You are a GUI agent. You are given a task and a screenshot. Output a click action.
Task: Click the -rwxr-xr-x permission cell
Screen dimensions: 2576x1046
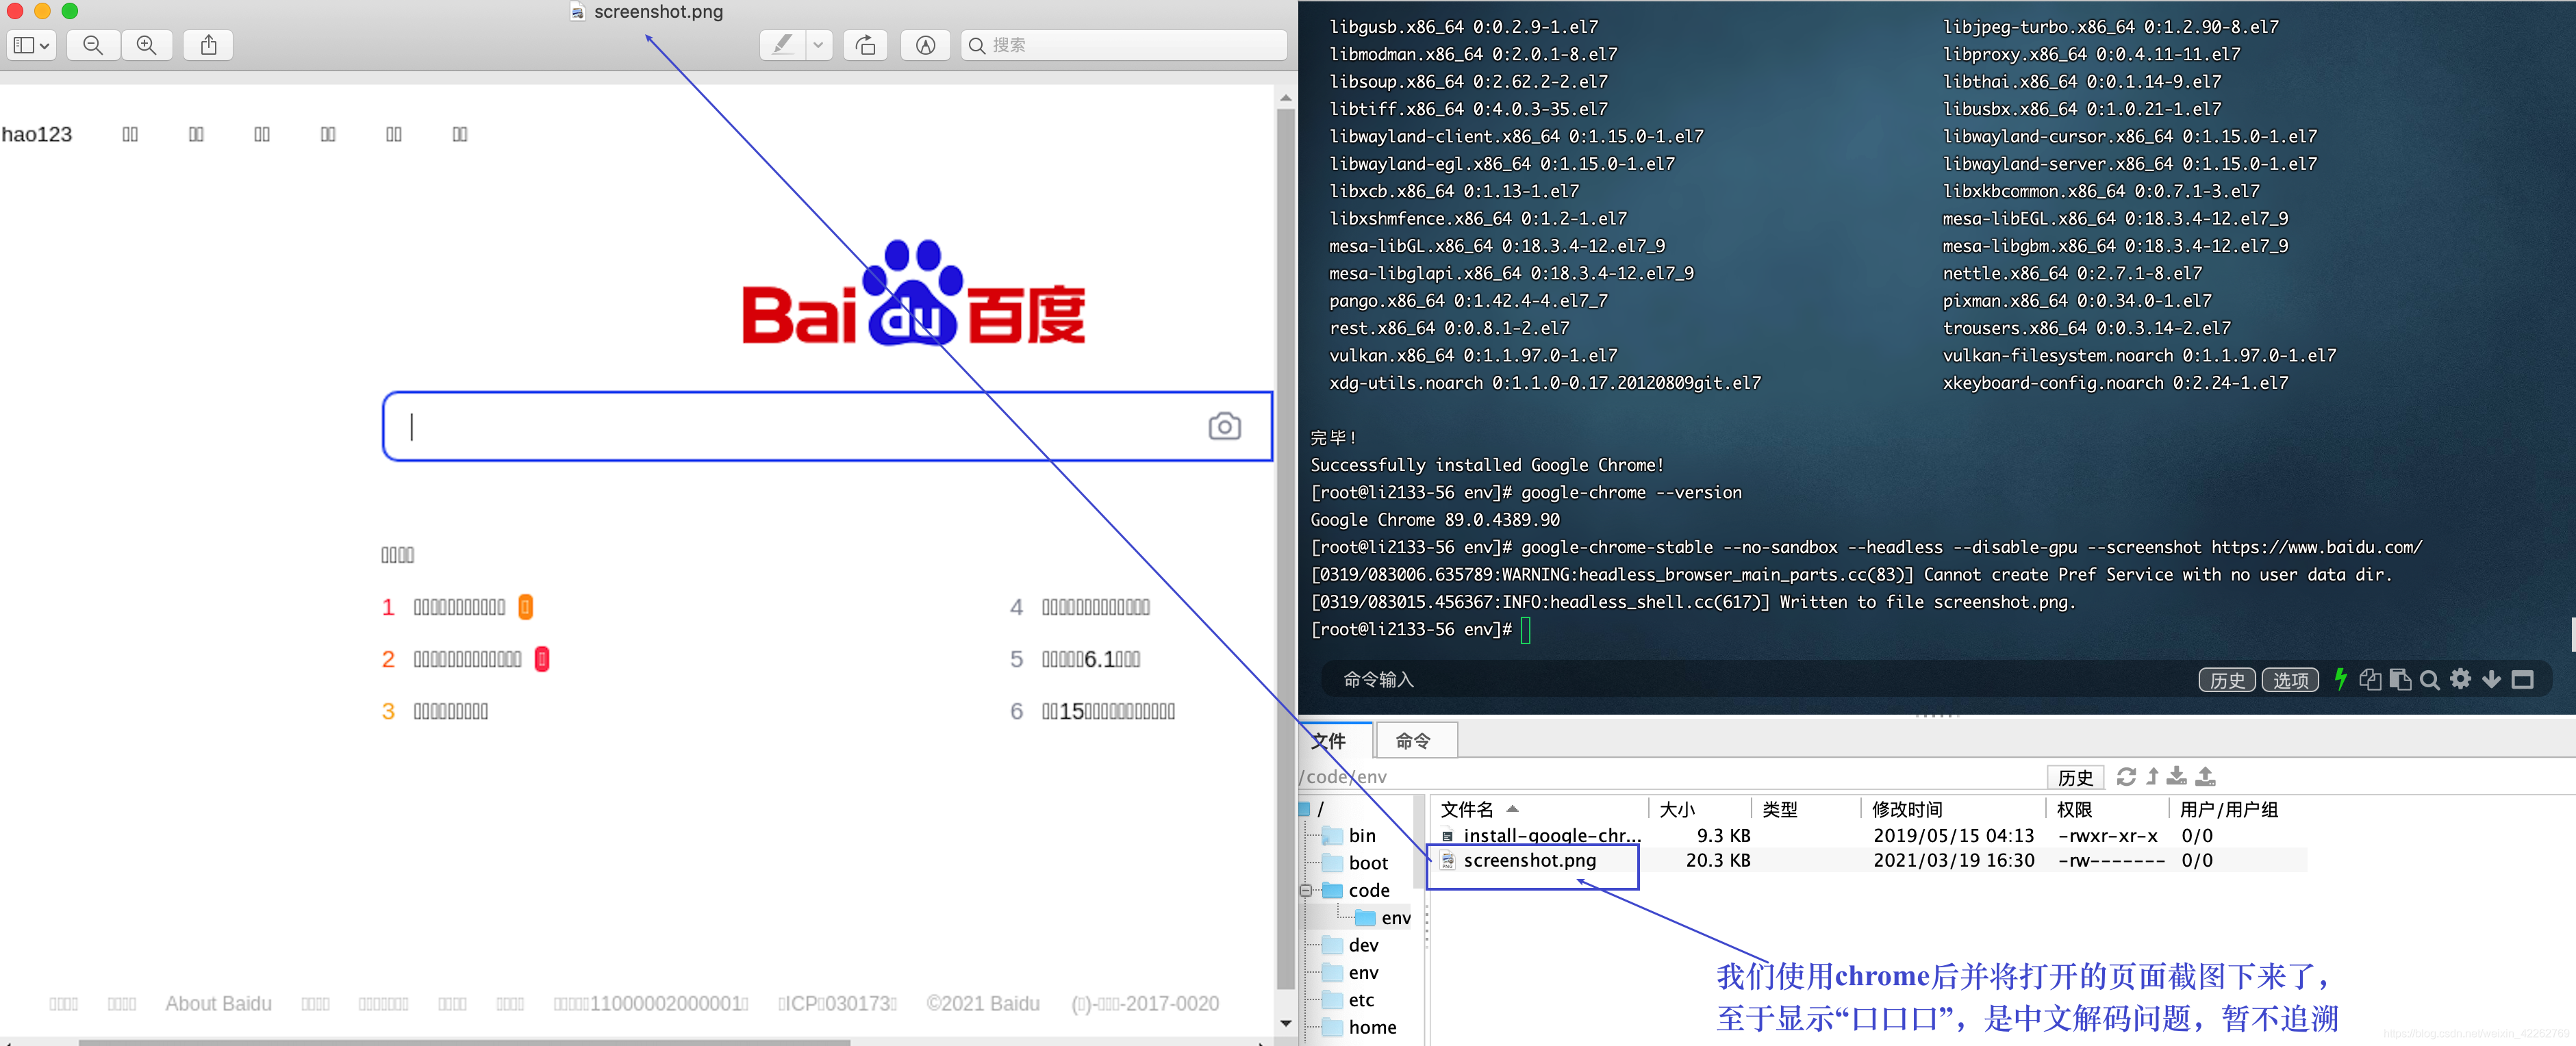(x=2107, y=835)
